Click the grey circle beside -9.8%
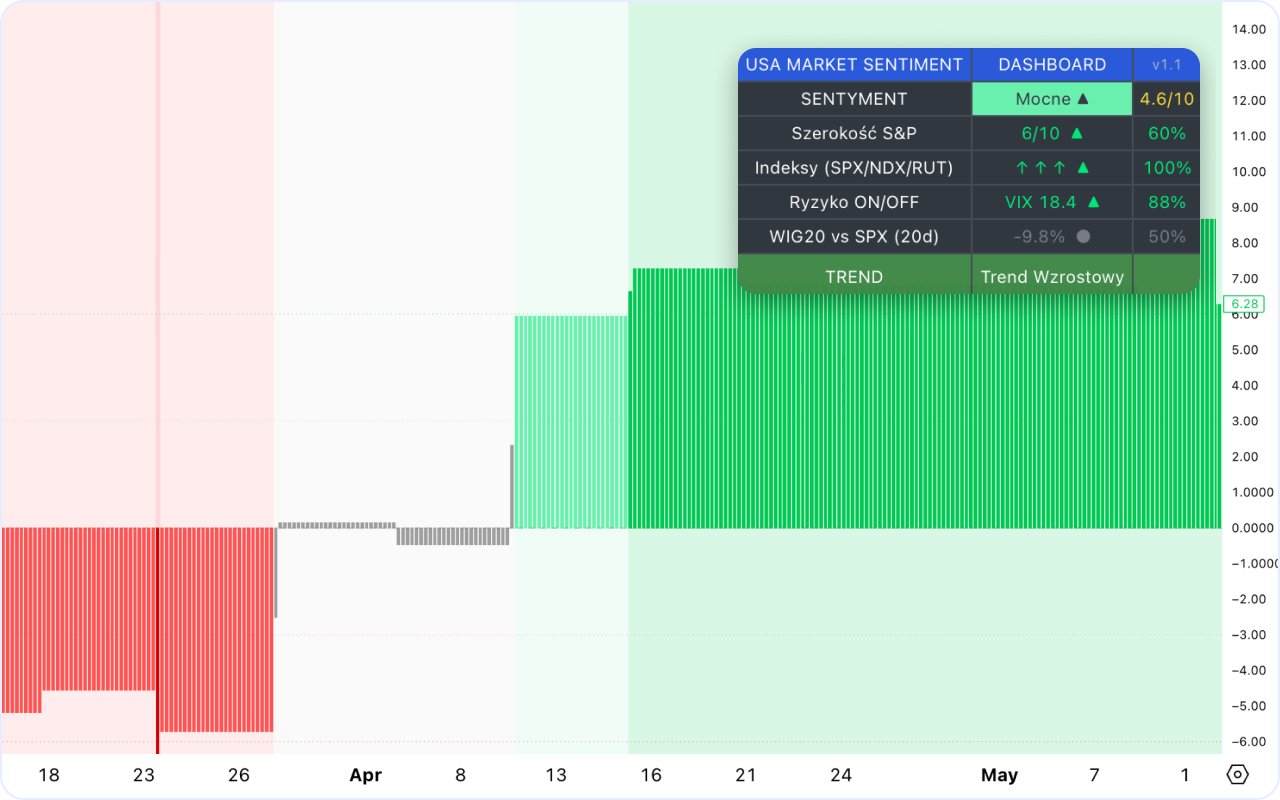This screenshot has width=1280, height=800. (1083, 237)
